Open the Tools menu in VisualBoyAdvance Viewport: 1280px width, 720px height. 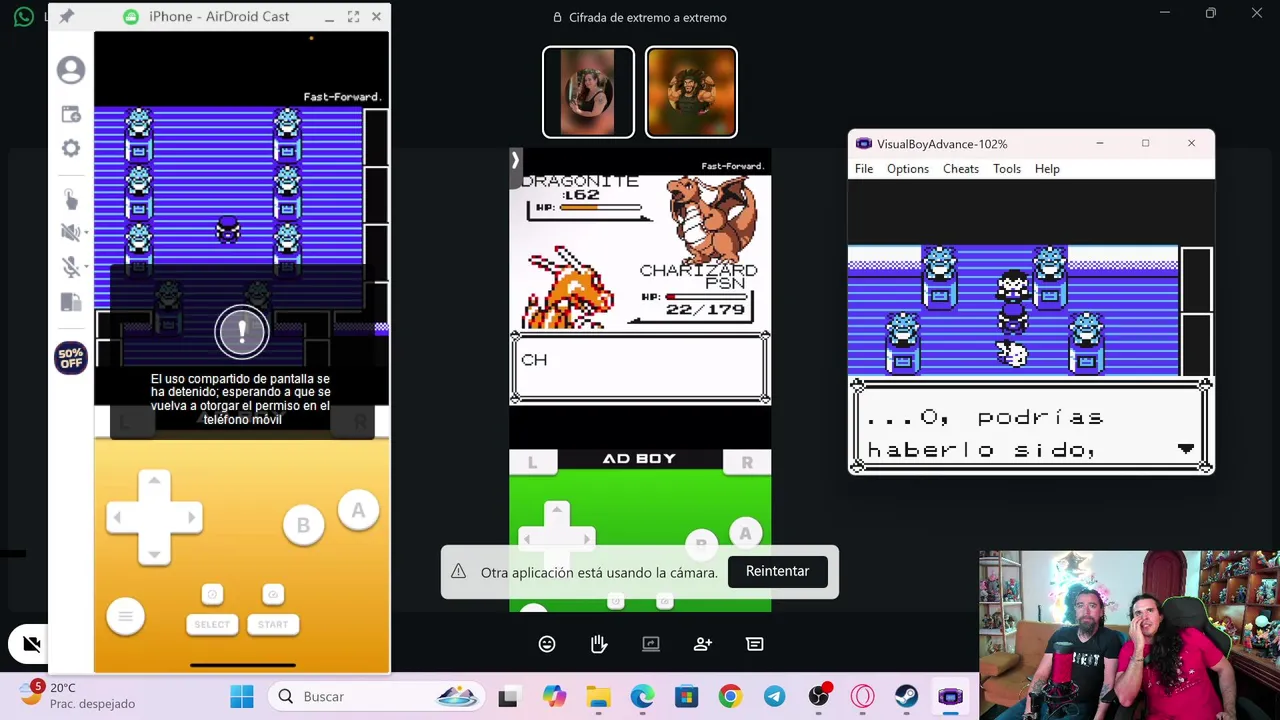click(x=1007, y=169)
